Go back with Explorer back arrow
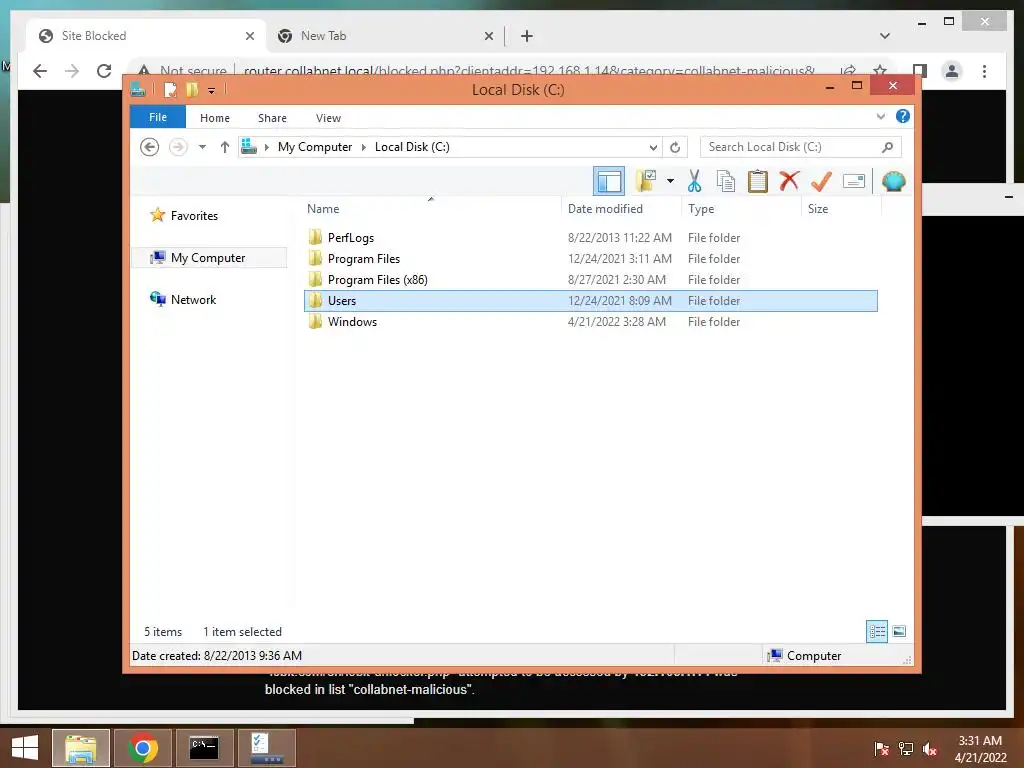 150,147
